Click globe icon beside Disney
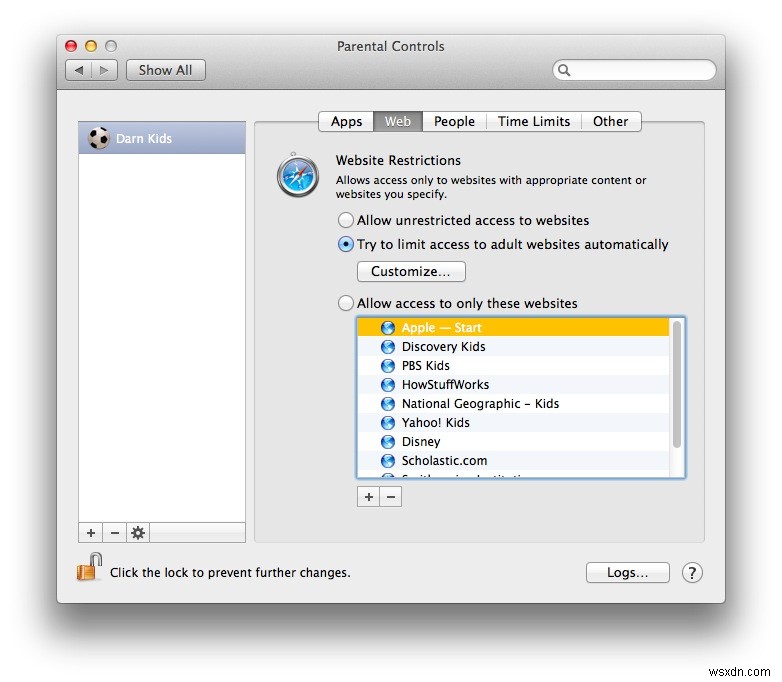 [388, 442]
